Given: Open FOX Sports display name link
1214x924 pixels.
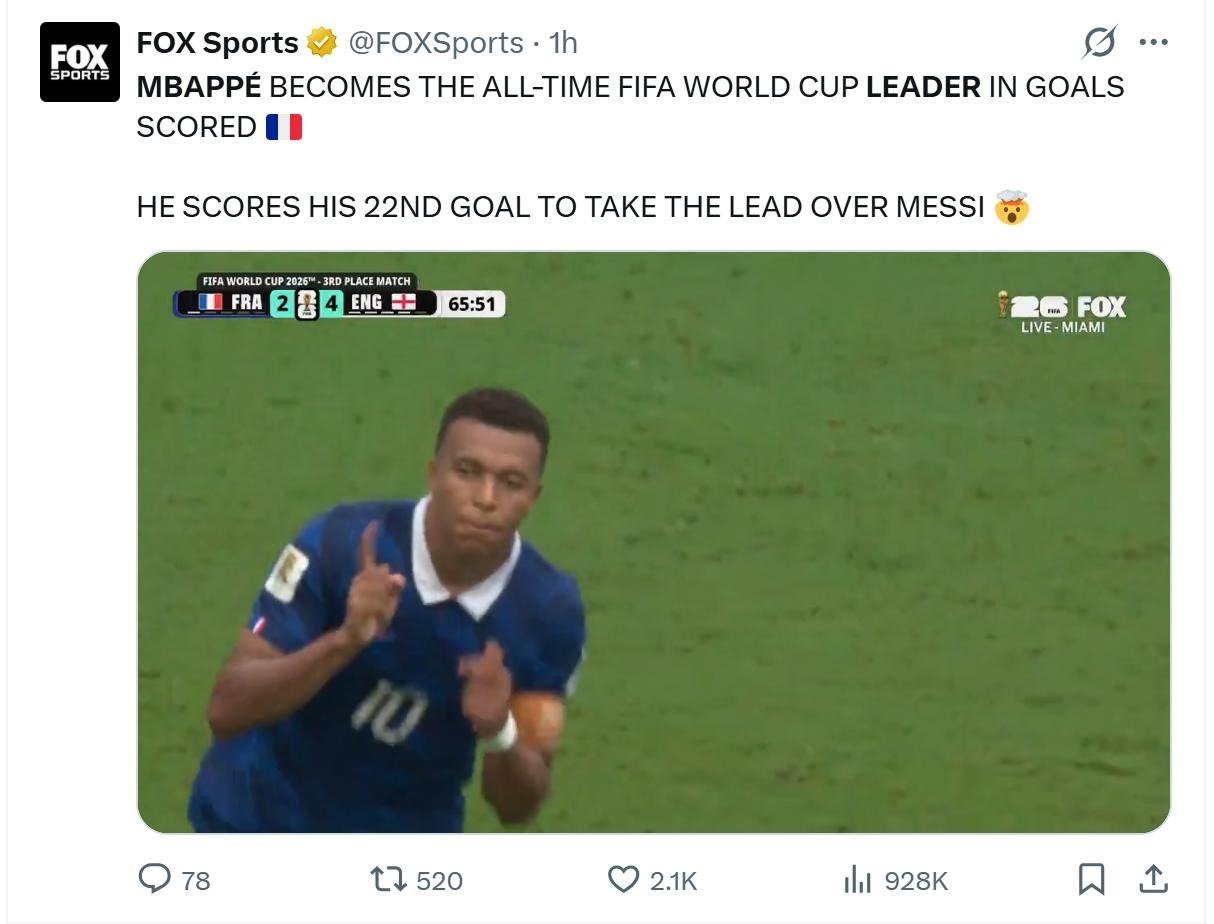Looking at the screenshot, I should coord(217,43).
